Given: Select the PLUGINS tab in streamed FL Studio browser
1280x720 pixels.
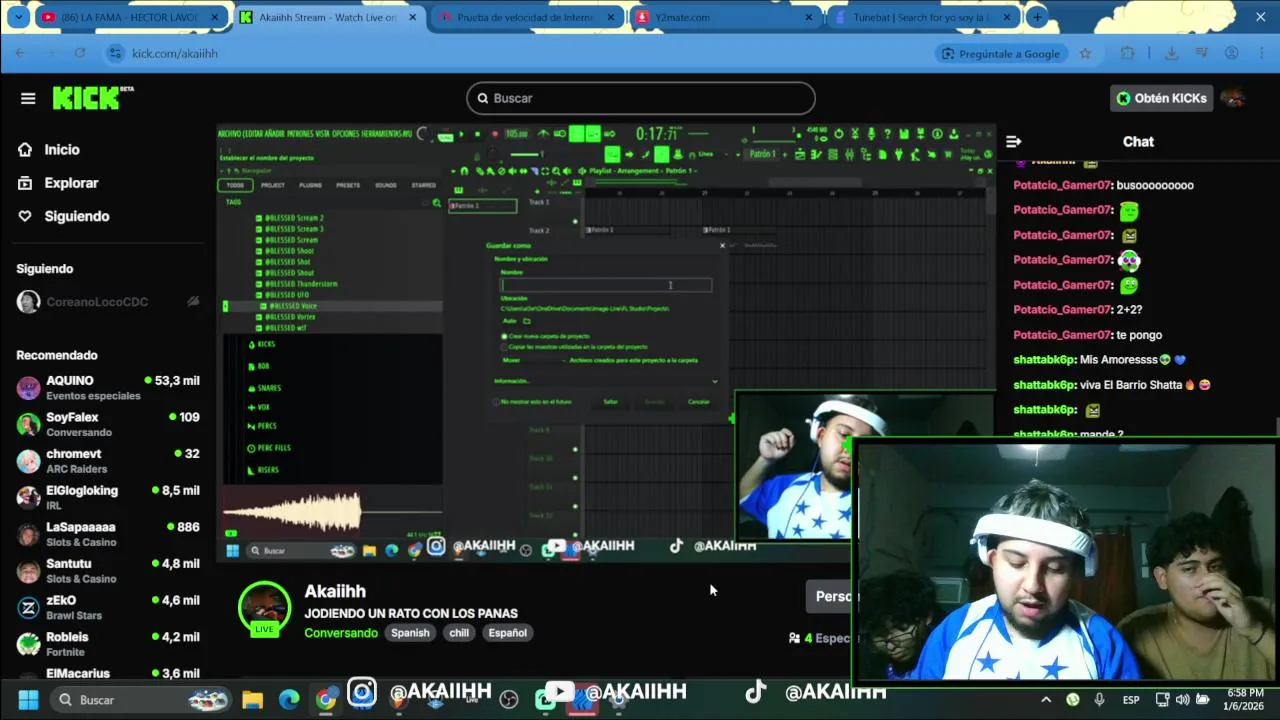Looking at the screenshot, I should coord(310,185).
